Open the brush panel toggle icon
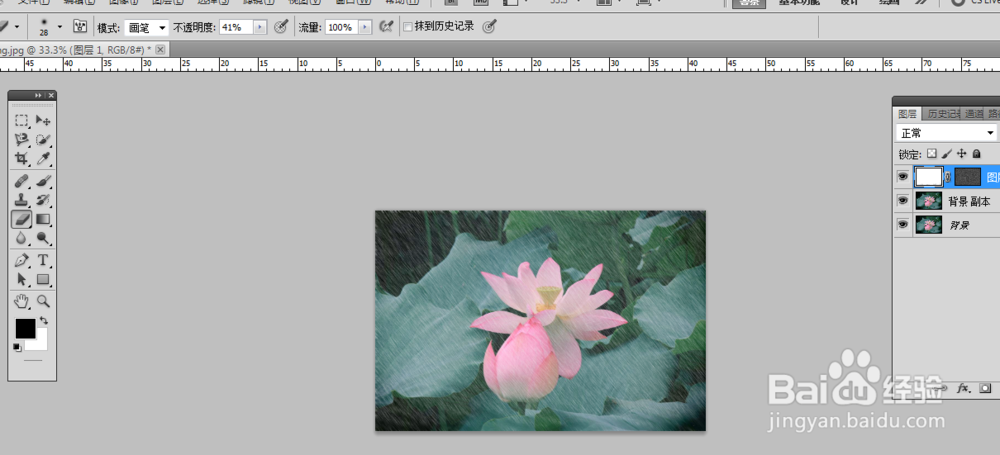This screenshot has height=455, width=1000. coord(80,27)
